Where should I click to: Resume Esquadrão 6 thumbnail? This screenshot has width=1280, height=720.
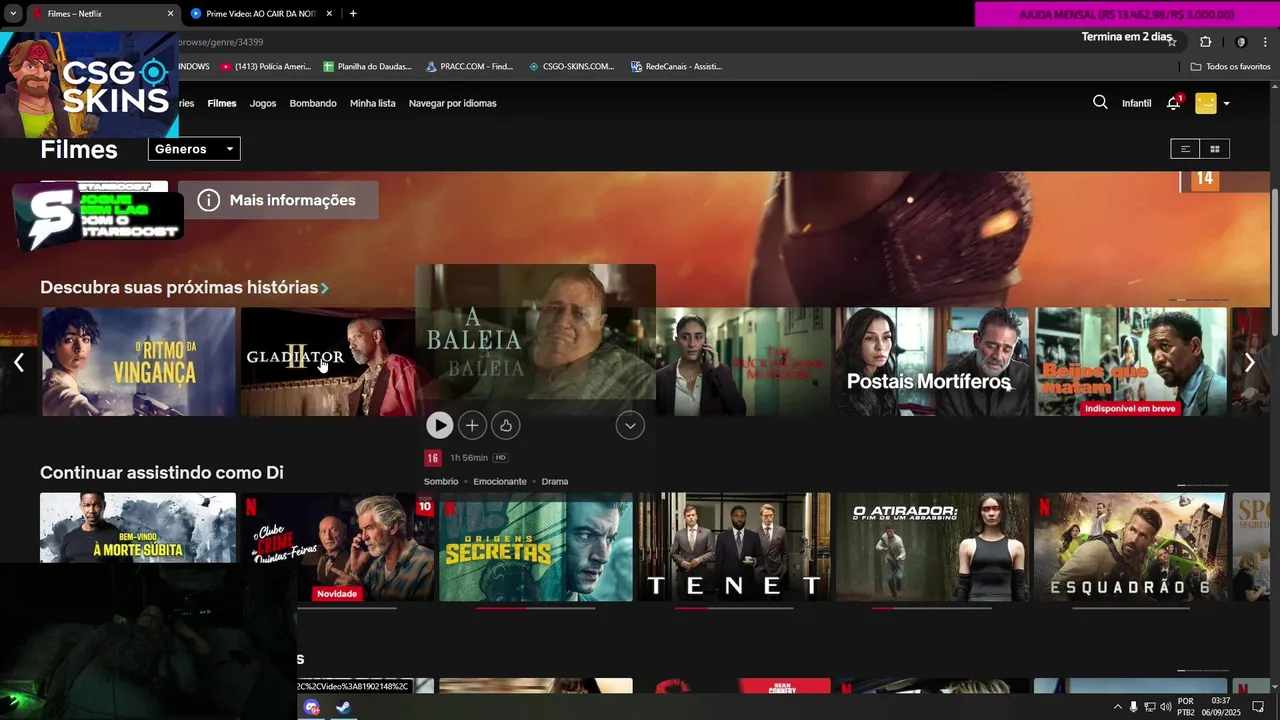(x=1131, y=546)
